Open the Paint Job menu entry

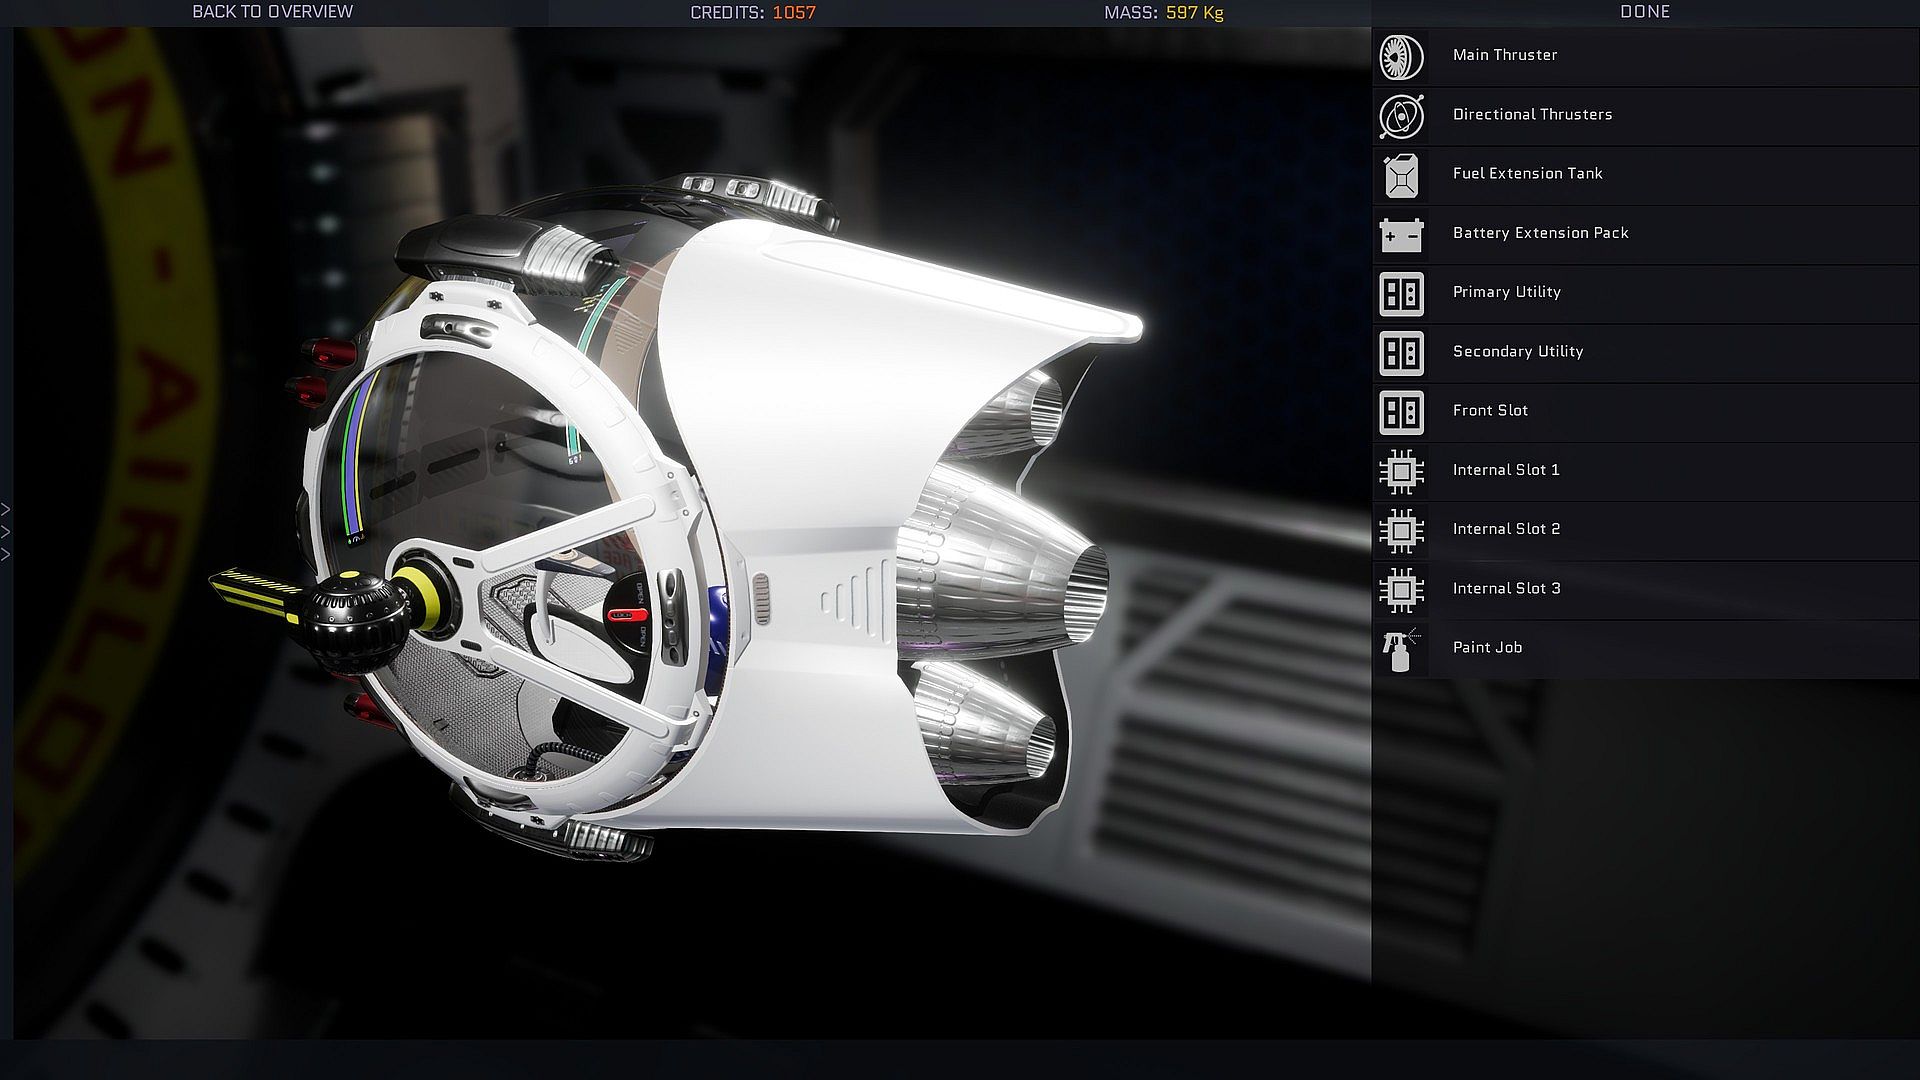click(1487, 648)
